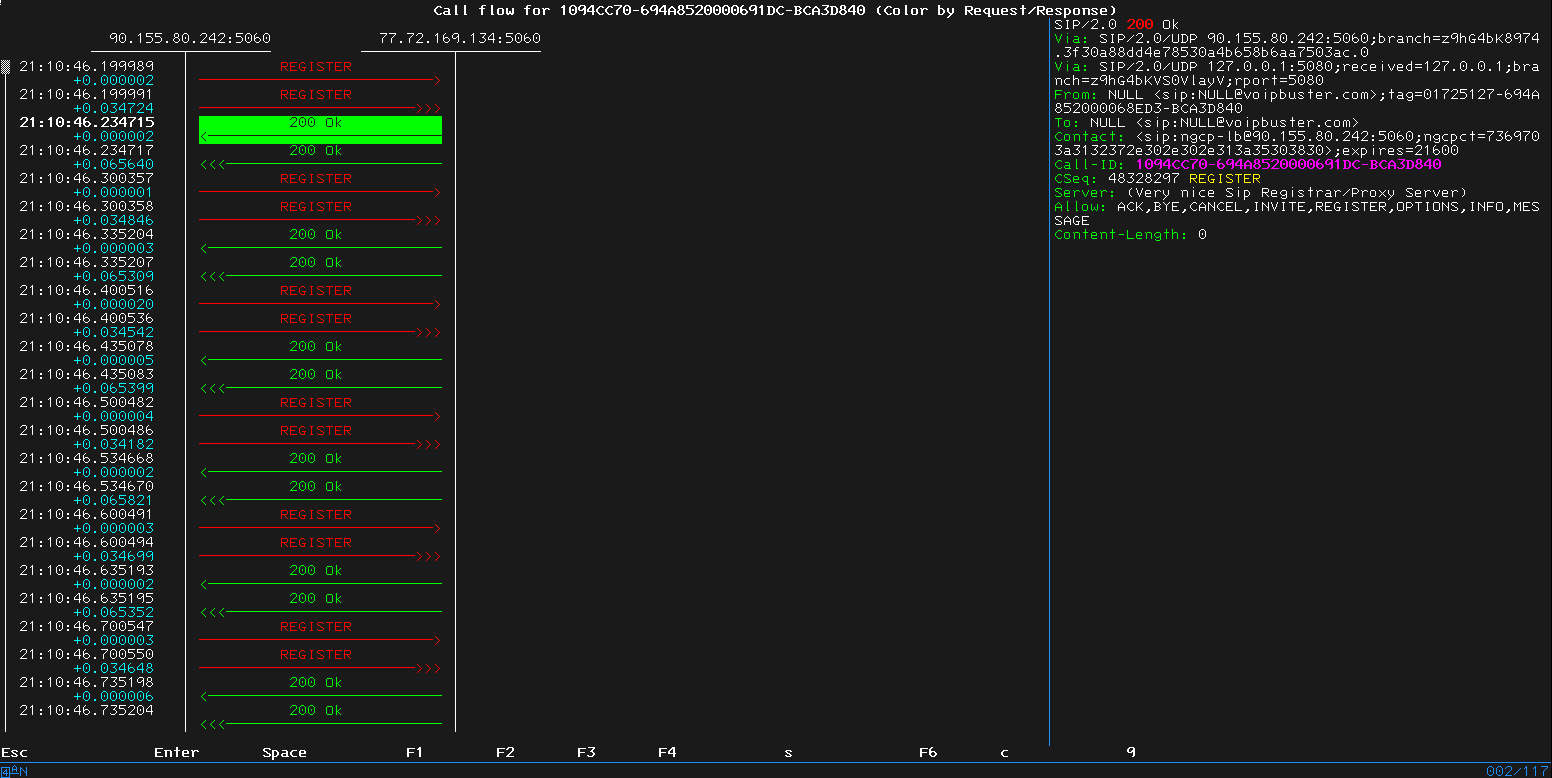Click the F2 key hint in footer
This screenshot has width=1552, height=778.
[505, 752]
